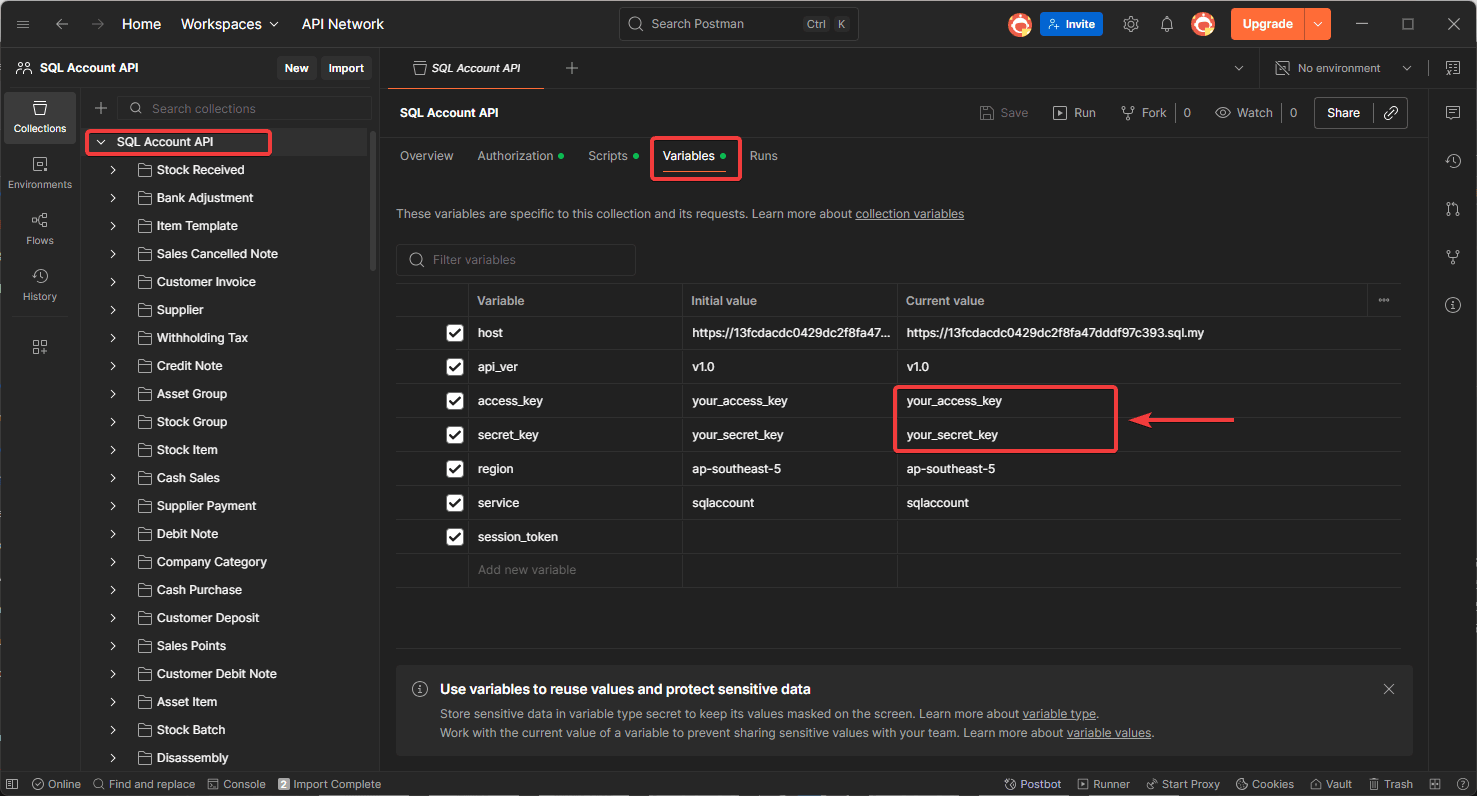The width and height of the screenshot is (1477, 796).
Task: Switch to the Scripts tab
Action: click(607, 156)
